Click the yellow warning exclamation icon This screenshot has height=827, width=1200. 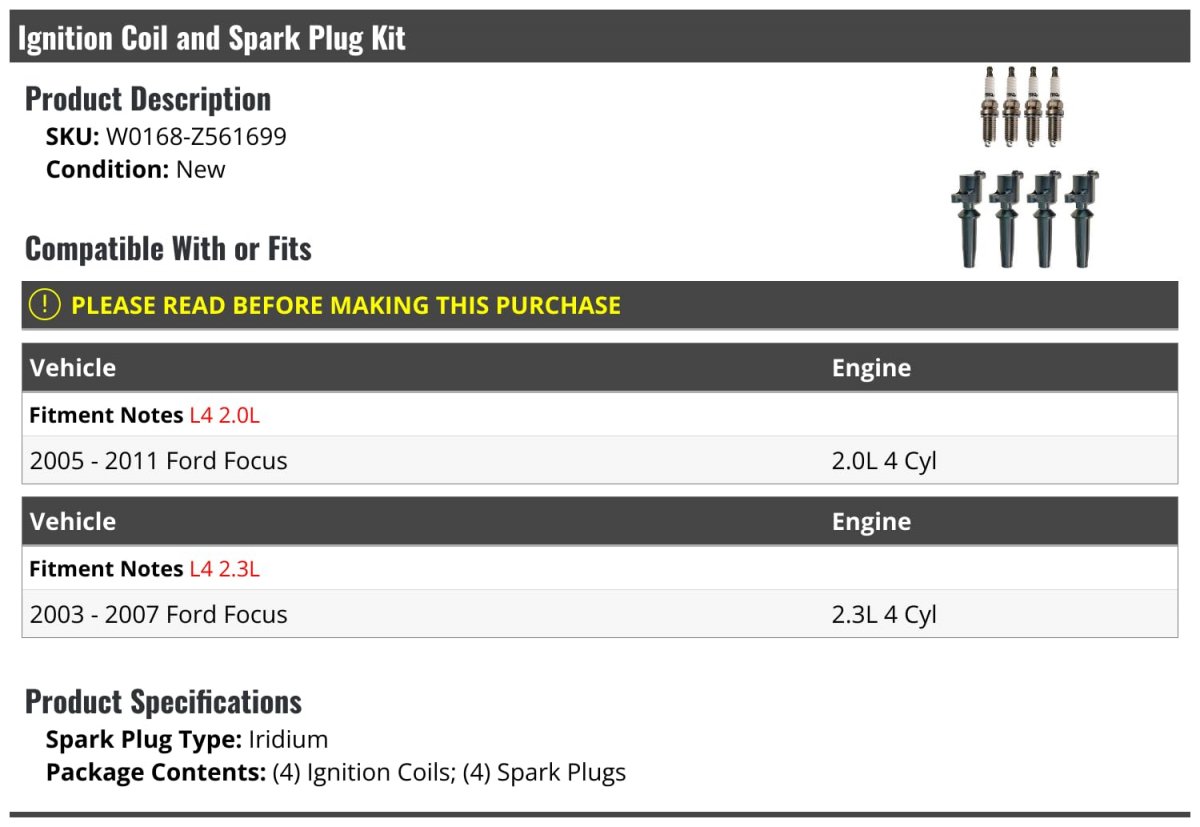(x=46, y=305)
